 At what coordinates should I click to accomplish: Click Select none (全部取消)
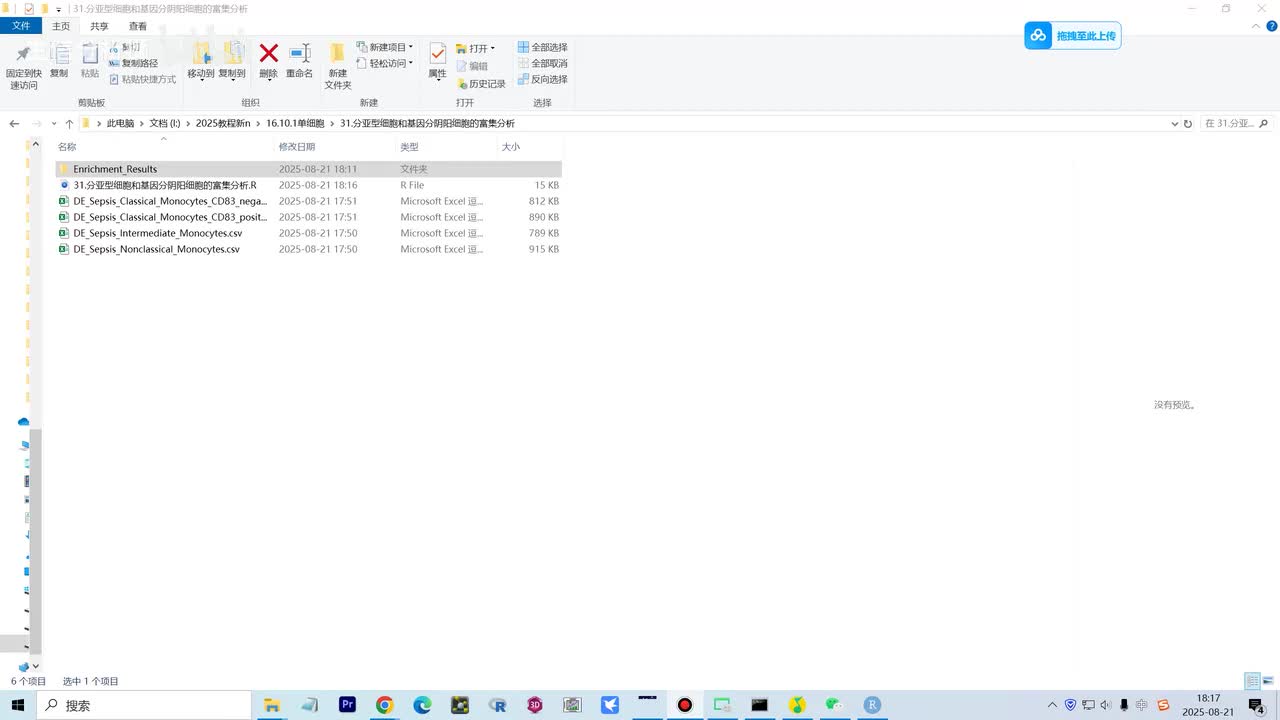[x=542, y=63]
